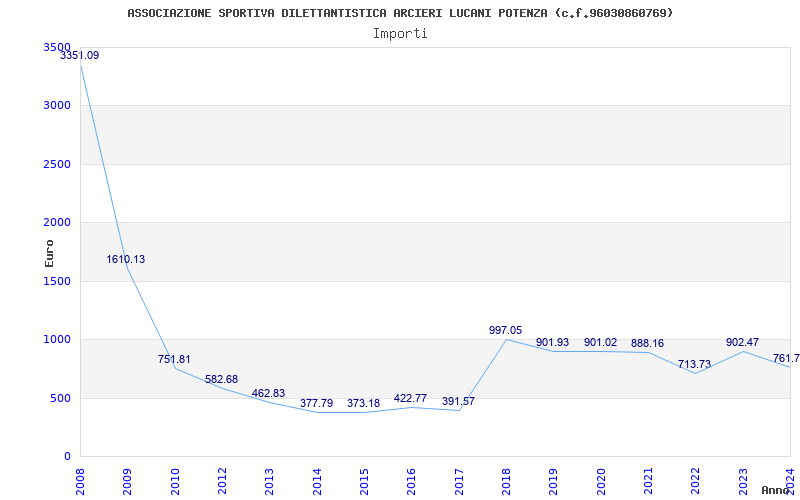800x500 pixels.
Task: Click the 'Euro' y-axis label
Action: 49,253
